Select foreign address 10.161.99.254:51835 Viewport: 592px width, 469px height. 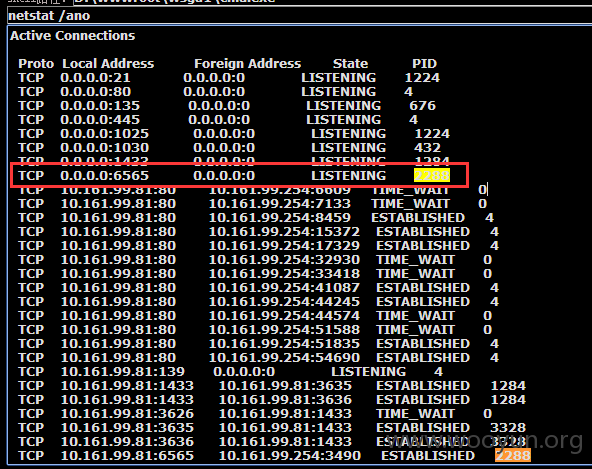[x=284, y=343]
